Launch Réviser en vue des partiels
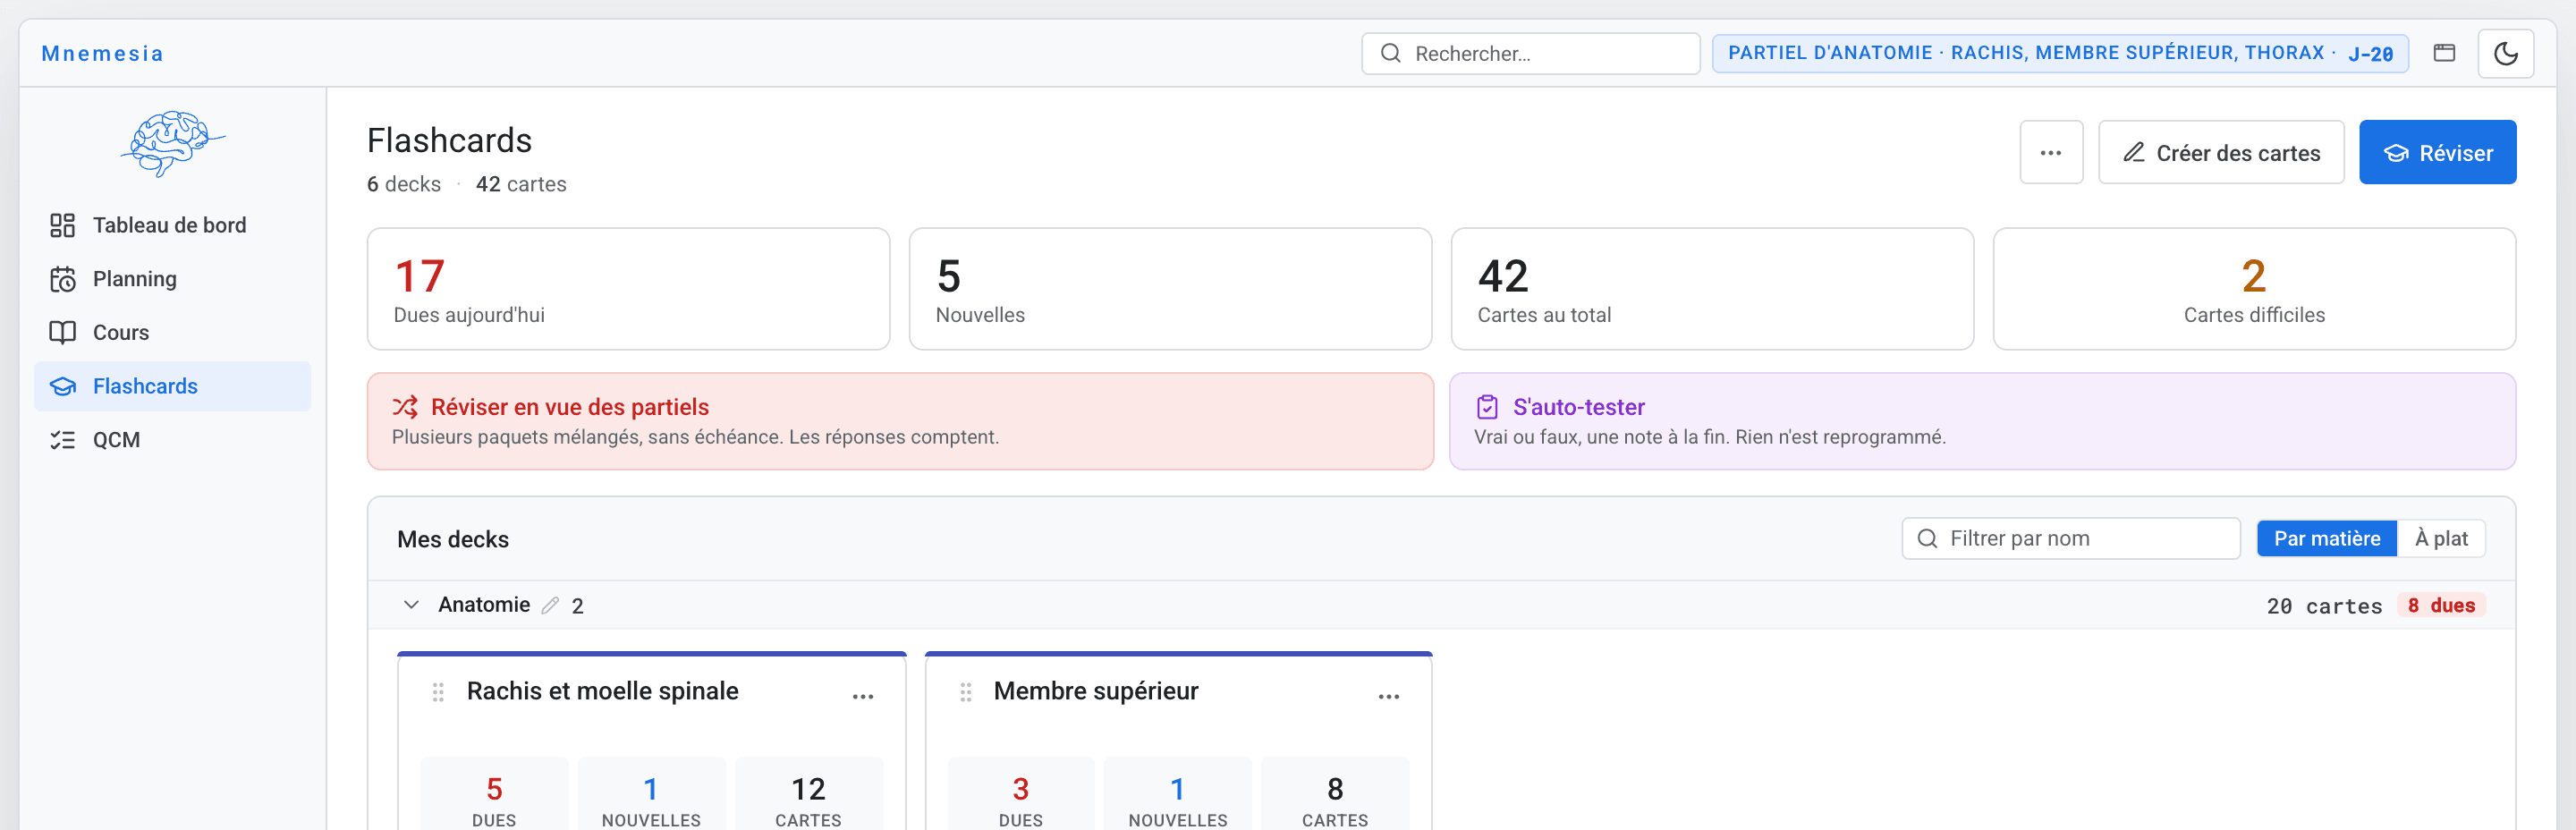 pos(900,421)
